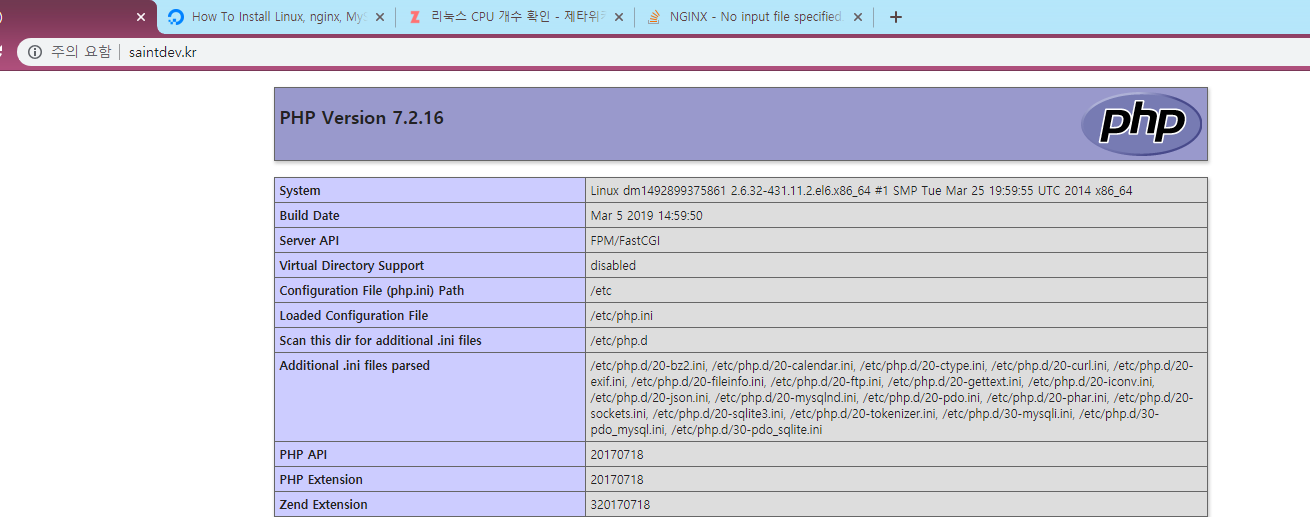Click the 주의 요함 security warning label
Viewport: 1310px width, 517px height.
pyautogui.click(x=81, y=52)
